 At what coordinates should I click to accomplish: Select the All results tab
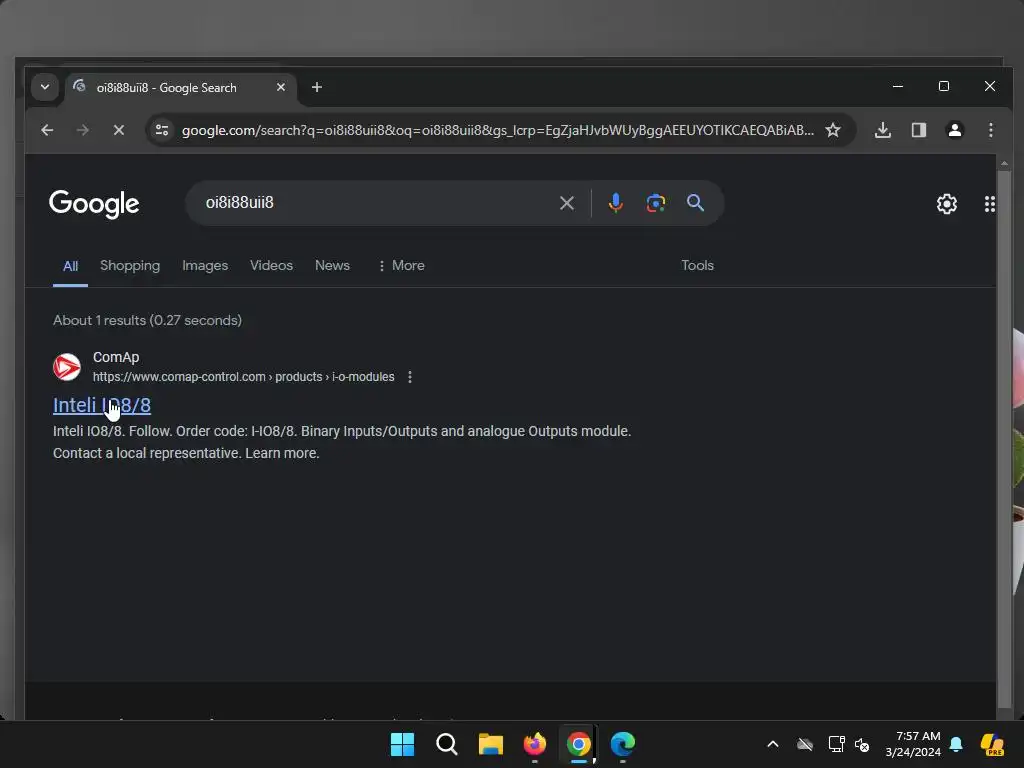71,266
